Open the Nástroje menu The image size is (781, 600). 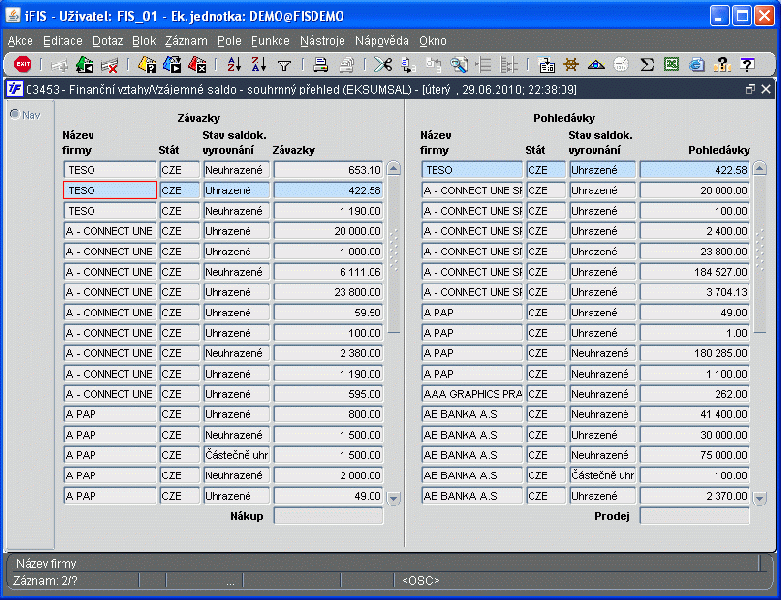[x=322, y=41]
